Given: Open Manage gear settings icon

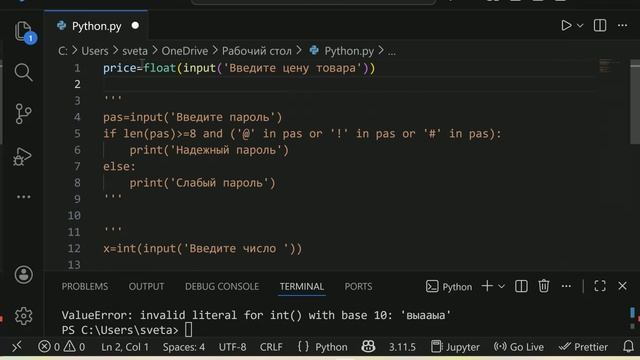Looking at the screenshot, I should pyautogui.click(x=23, y=316).
